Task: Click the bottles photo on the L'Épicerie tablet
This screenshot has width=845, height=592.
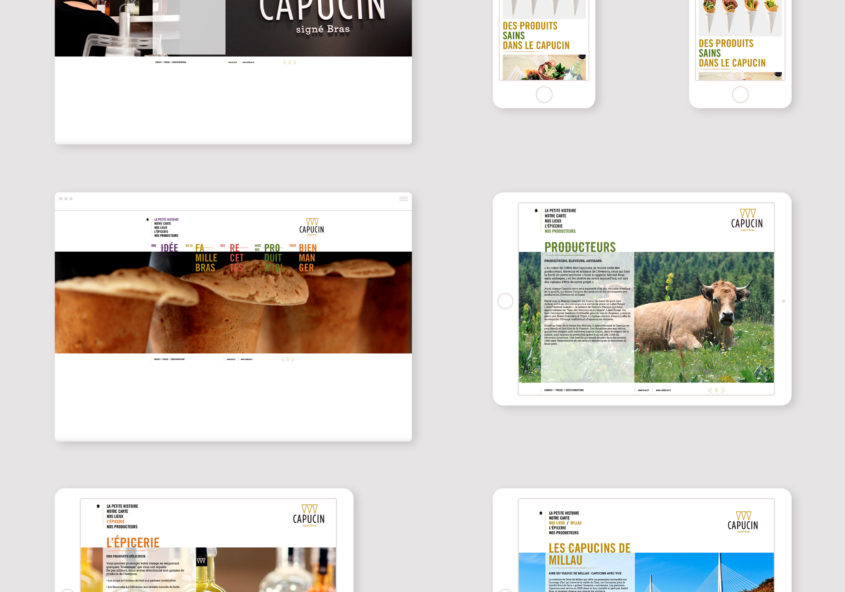Action: pos(208,570)
